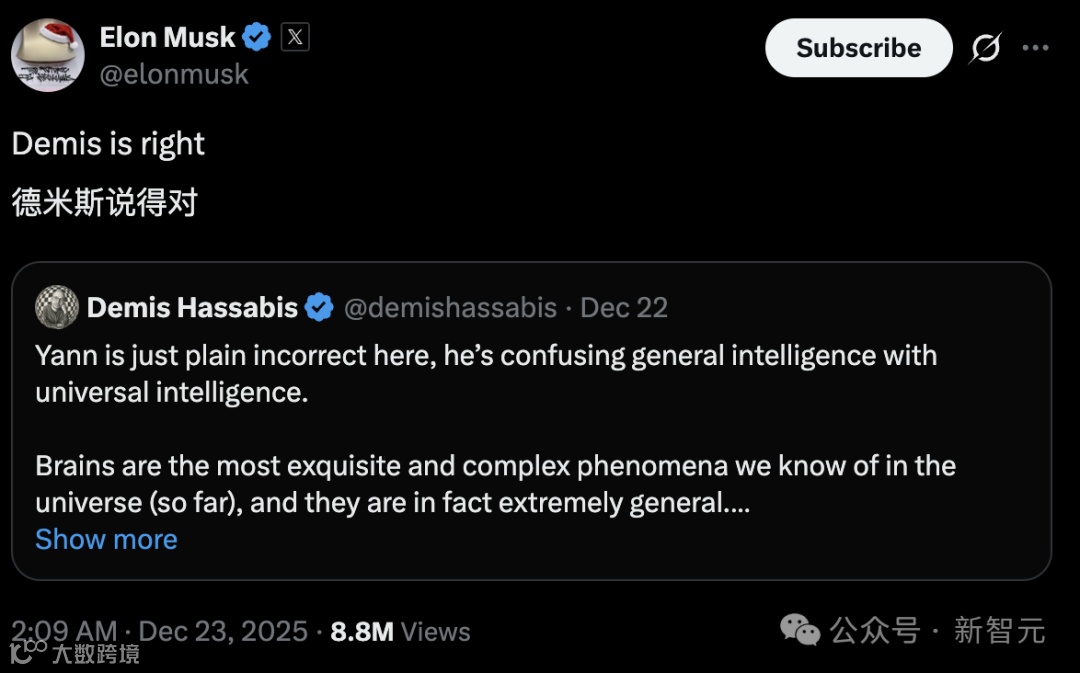Expand quoted tweet with Show more
Screen dimensions: 1080x673
106,539
